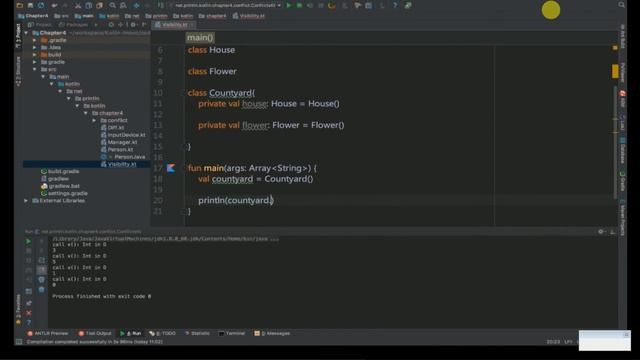This screenshot has height=360, width=640.
Task: Click the green Run button in the top toolbar
Action: click(x=289, y=5)
